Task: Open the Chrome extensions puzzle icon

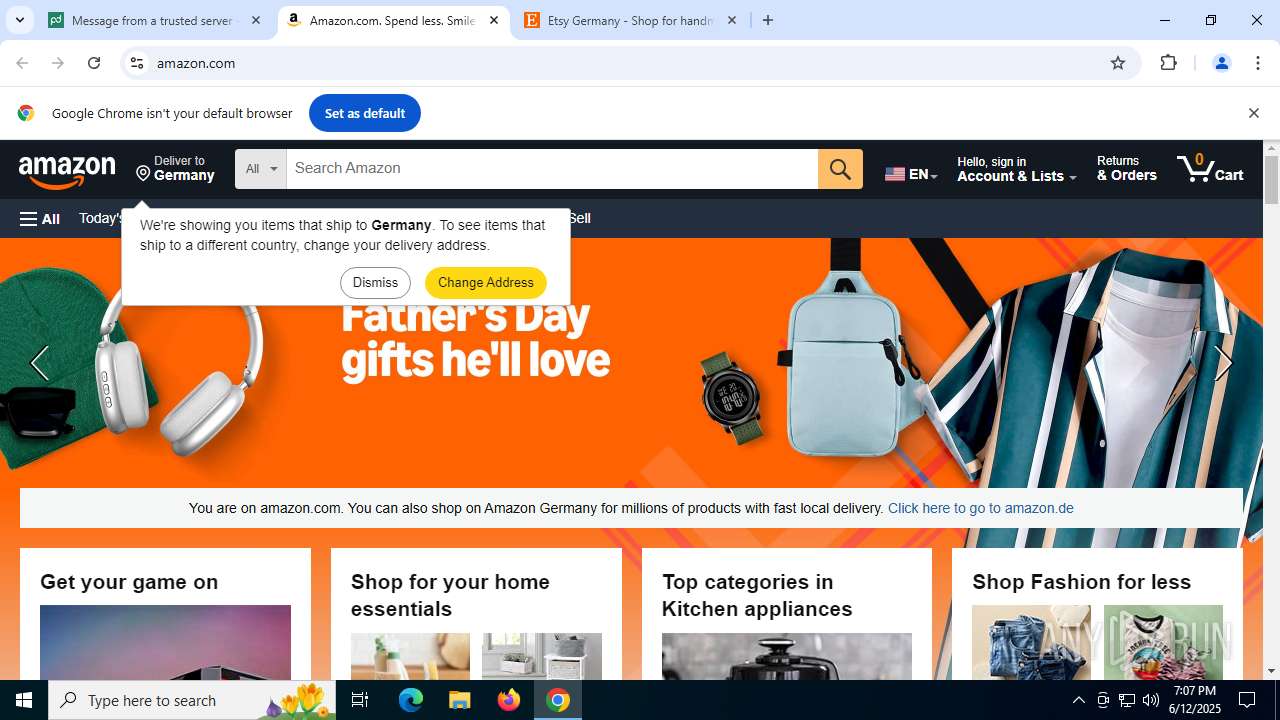Action: [1168, 63]
